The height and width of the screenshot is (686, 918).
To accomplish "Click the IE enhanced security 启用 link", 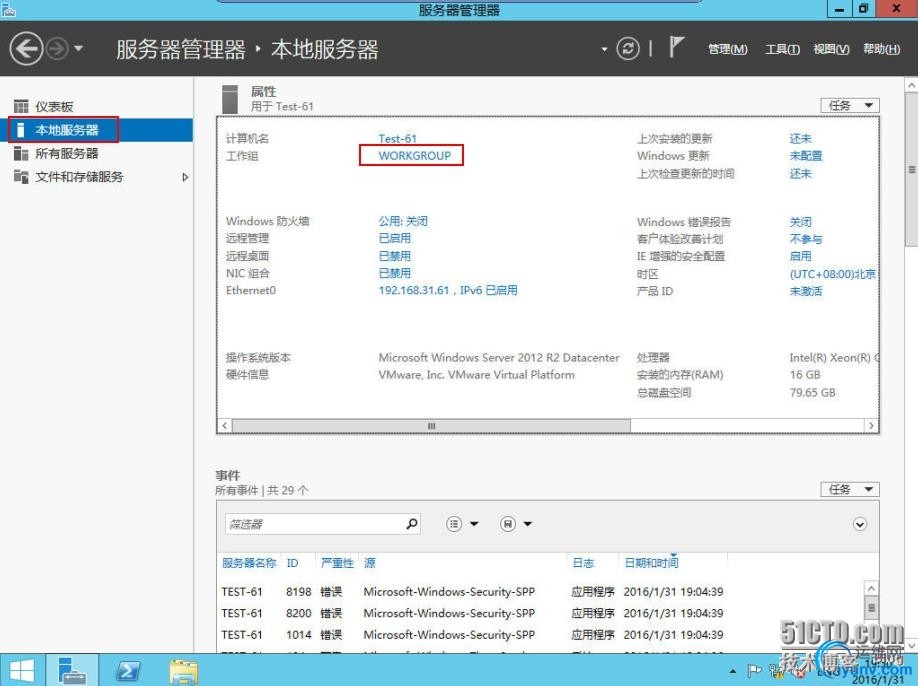I will pyautogui.click(x=800, y=256).
